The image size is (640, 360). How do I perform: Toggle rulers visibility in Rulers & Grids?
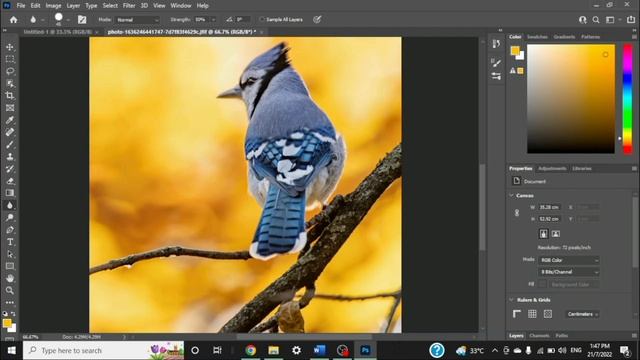(x=517, y=314)
